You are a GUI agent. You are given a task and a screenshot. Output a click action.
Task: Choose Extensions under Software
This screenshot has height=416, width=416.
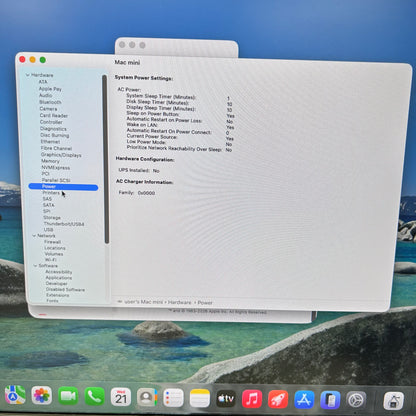pyautogui.click(x=58, y=295)
